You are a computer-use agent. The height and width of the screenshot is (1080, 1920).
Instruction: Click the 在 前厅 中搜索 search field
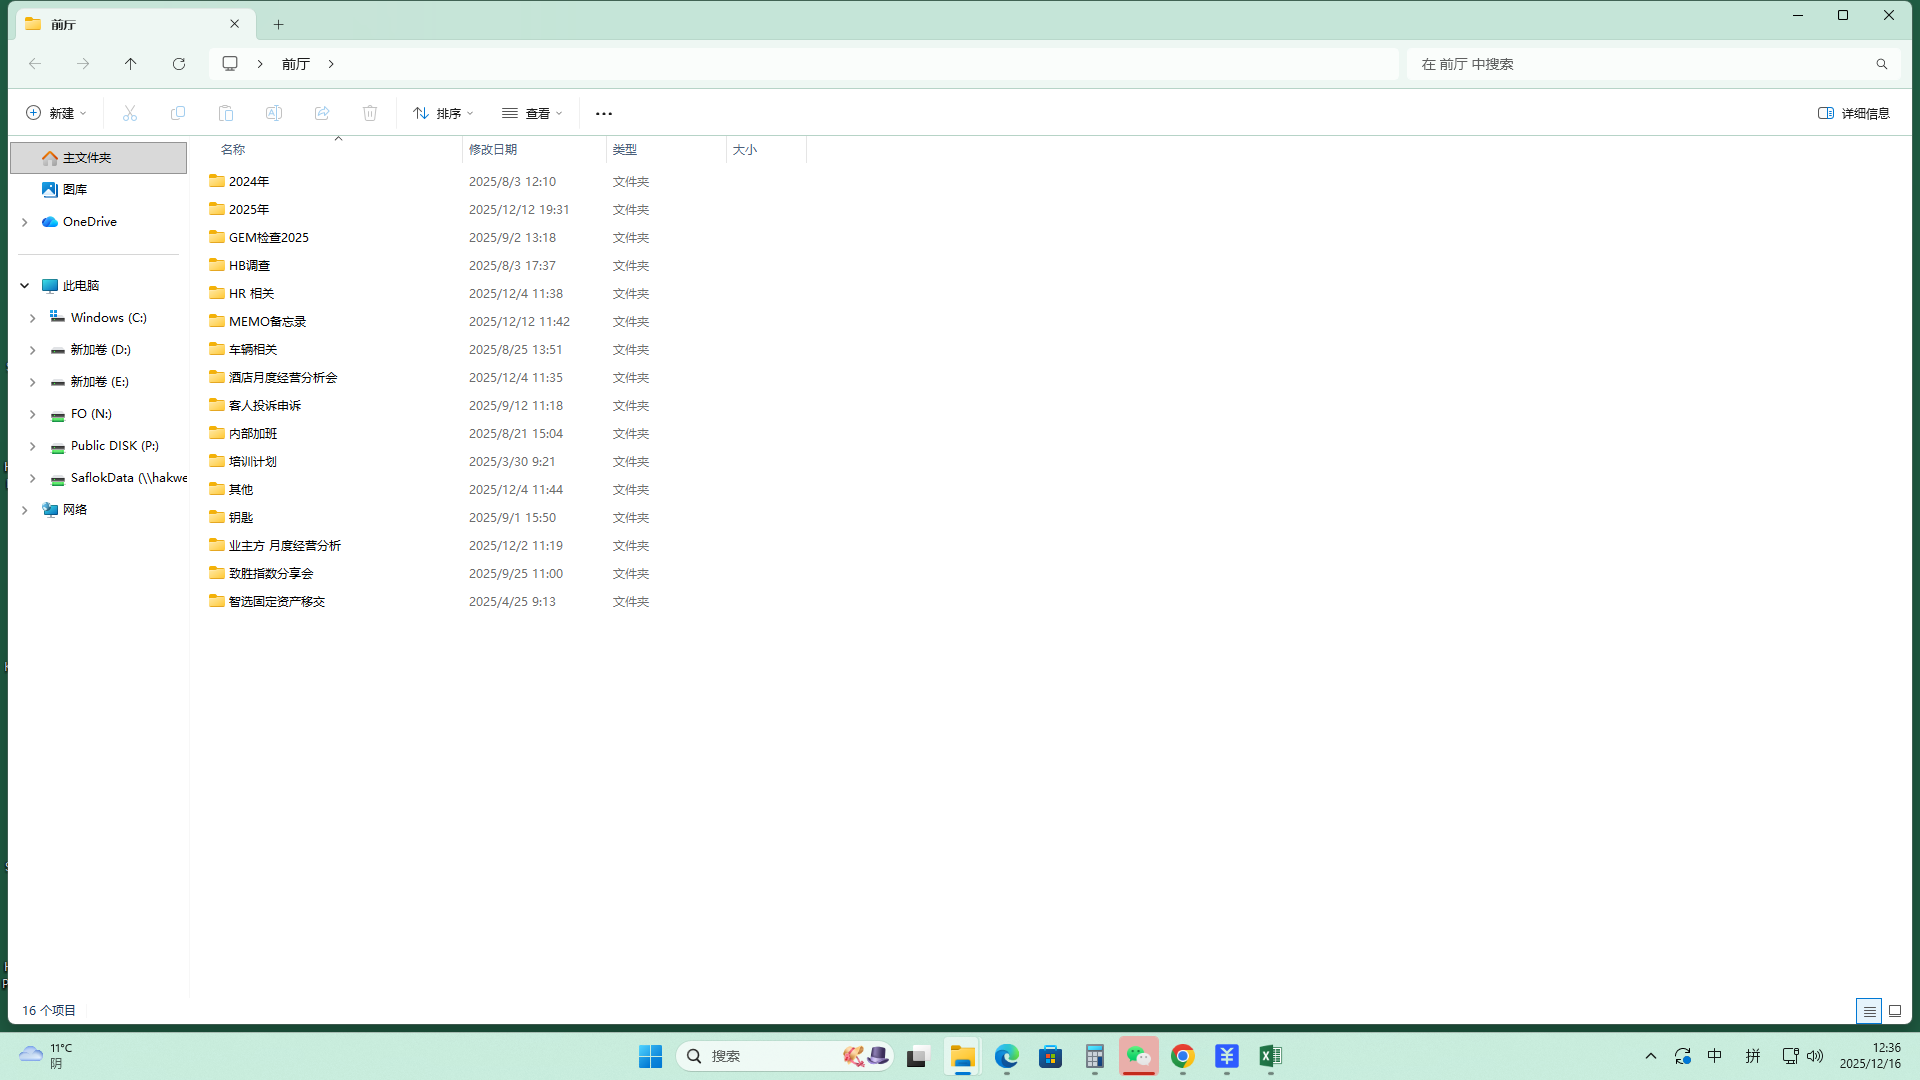1640,64
